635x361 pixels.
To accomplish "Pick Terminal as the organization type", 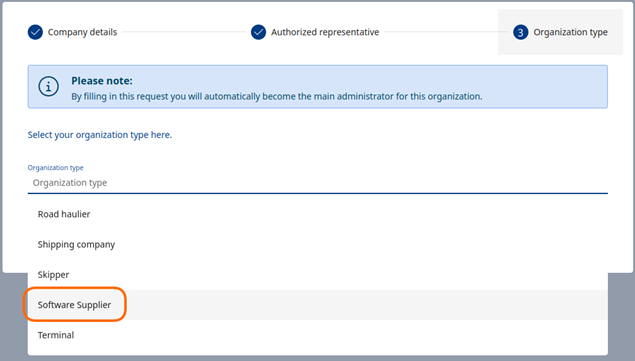I will tap(318, 335).
